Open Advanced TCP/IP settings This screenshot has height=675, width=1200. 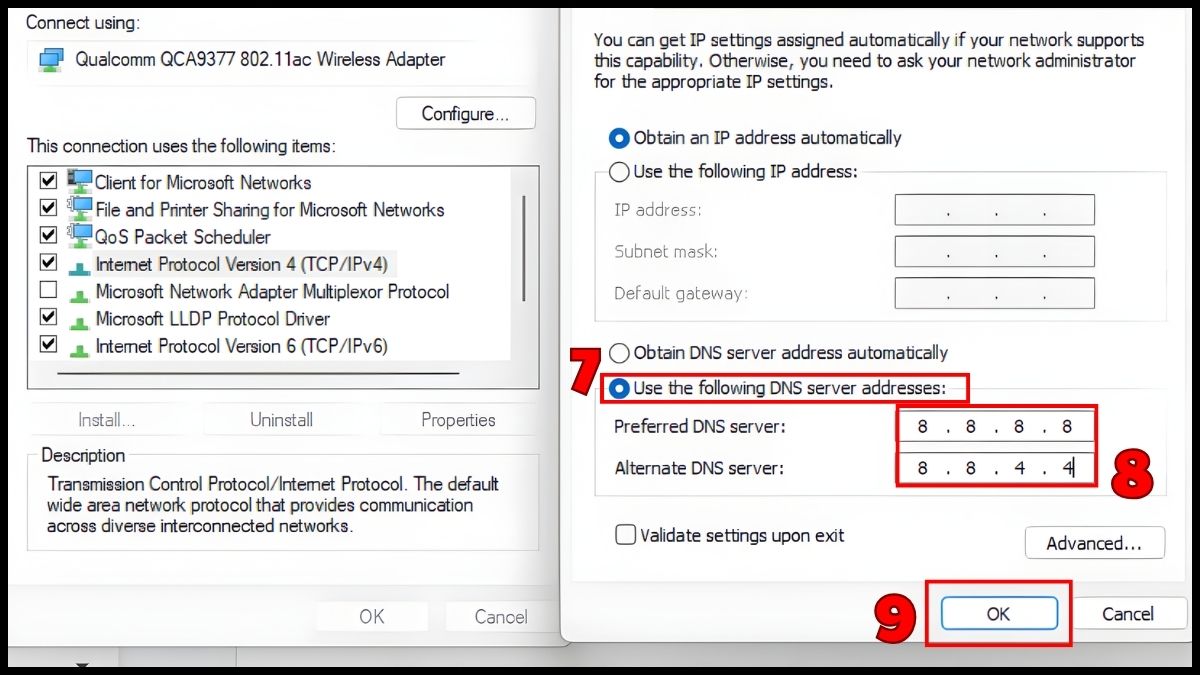pos(1095,543)
